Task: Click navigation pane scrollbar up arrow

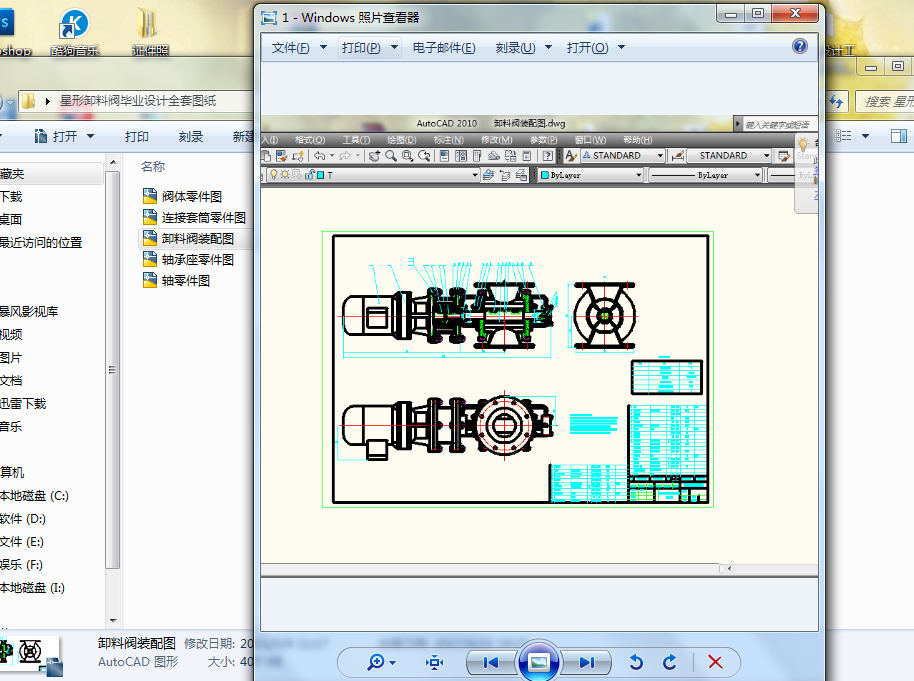Action: tap(113, 162)
